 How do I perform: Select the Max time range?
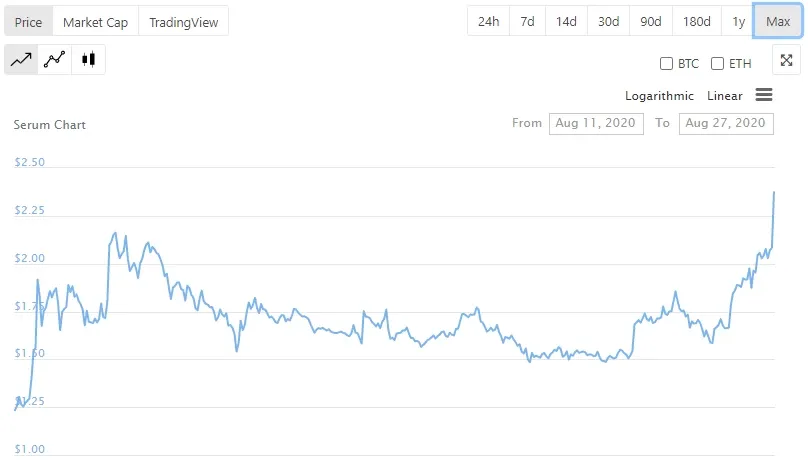click(x=778, y=22)
